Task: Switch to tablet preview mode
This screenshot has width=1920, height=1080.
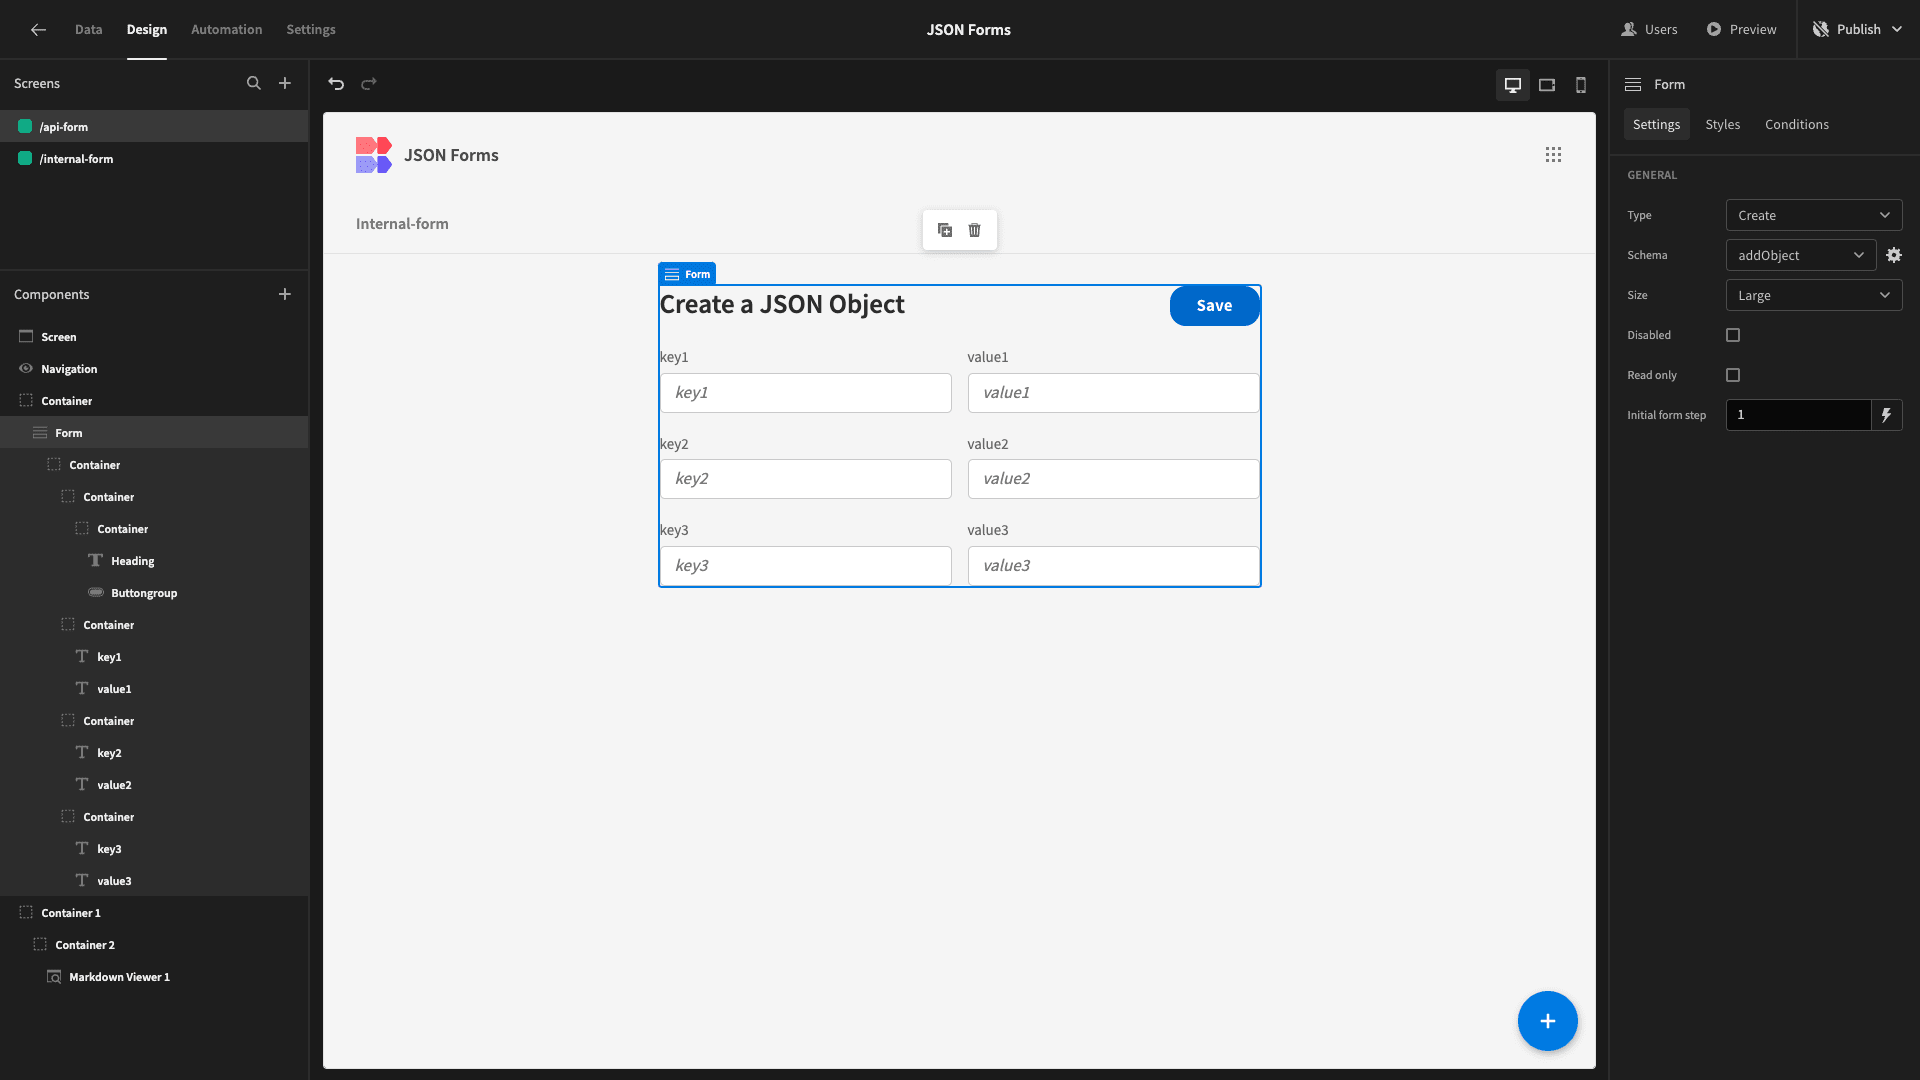Action: 1547,85
